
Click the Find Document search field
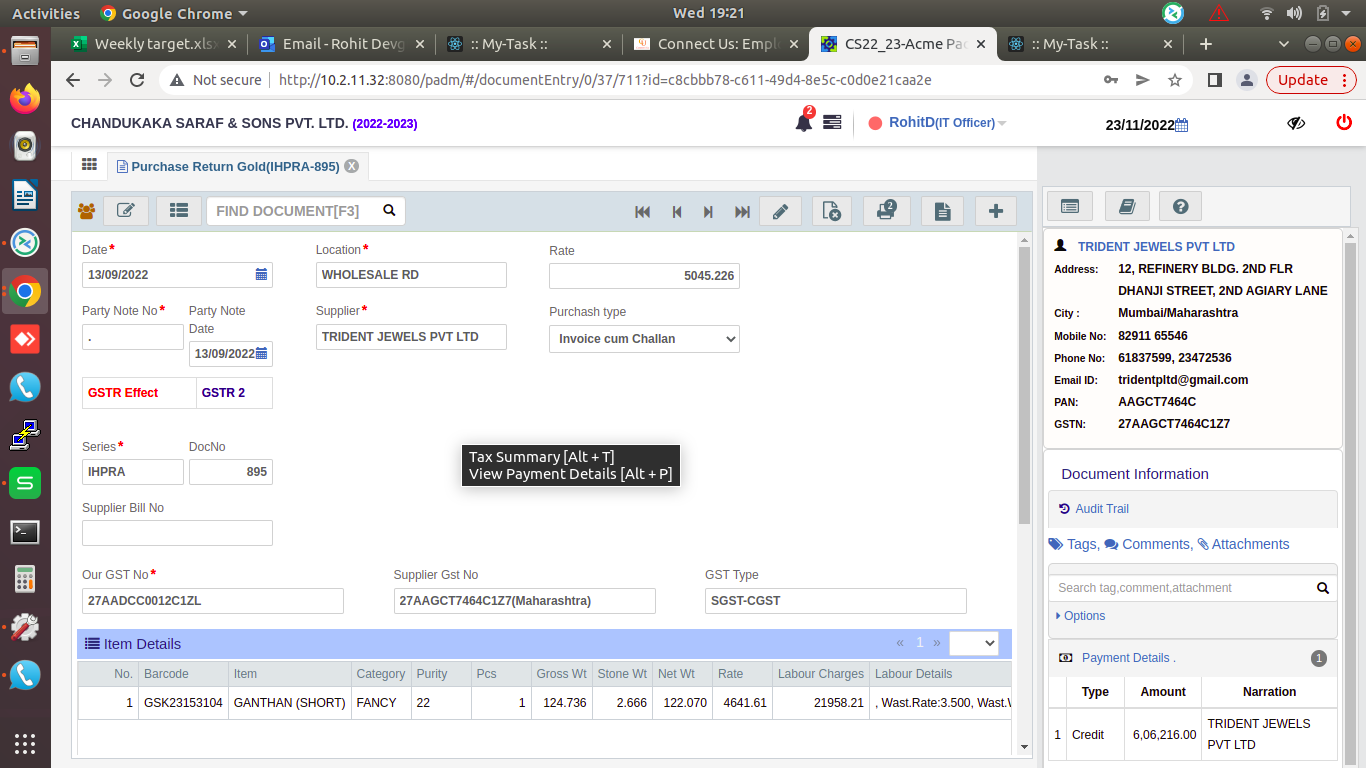[x=293, y=211]
